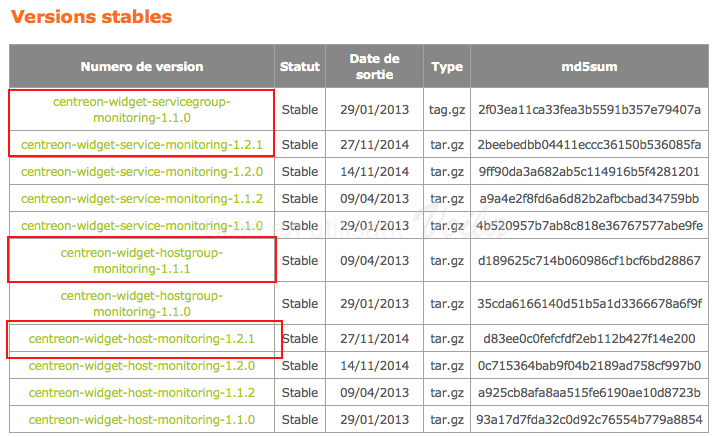Click the Type column header
Image resolution: width=714 pixels, height=437 pixels.
click(447, 67)
